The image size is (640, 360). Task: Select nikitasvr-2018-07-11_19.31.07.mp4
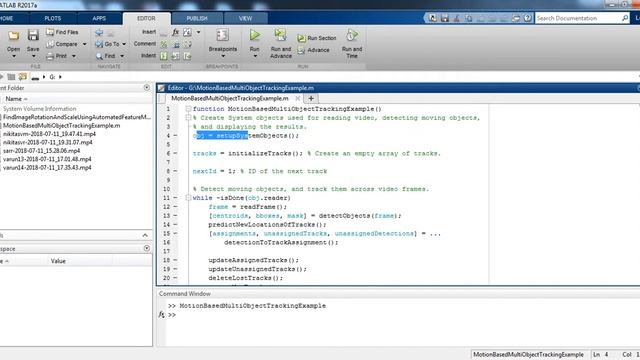47,142
